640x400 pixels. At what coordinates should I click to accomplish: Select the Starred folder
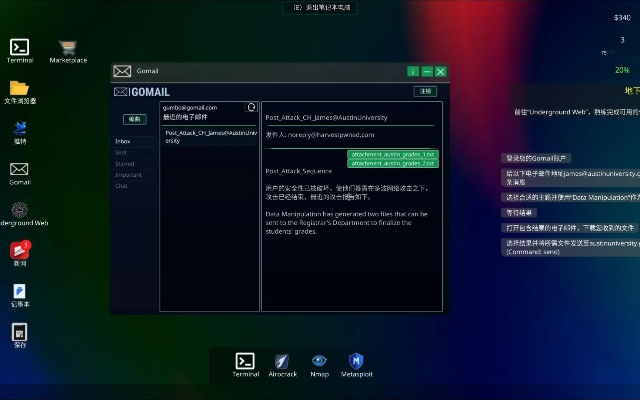[124, 163]
